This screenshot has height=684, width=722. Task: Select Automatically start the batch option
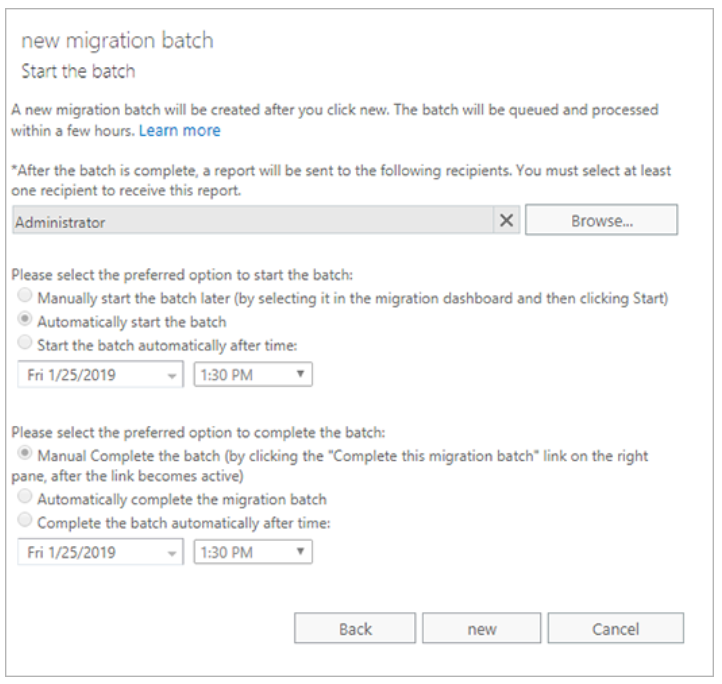tap(25, 322)
